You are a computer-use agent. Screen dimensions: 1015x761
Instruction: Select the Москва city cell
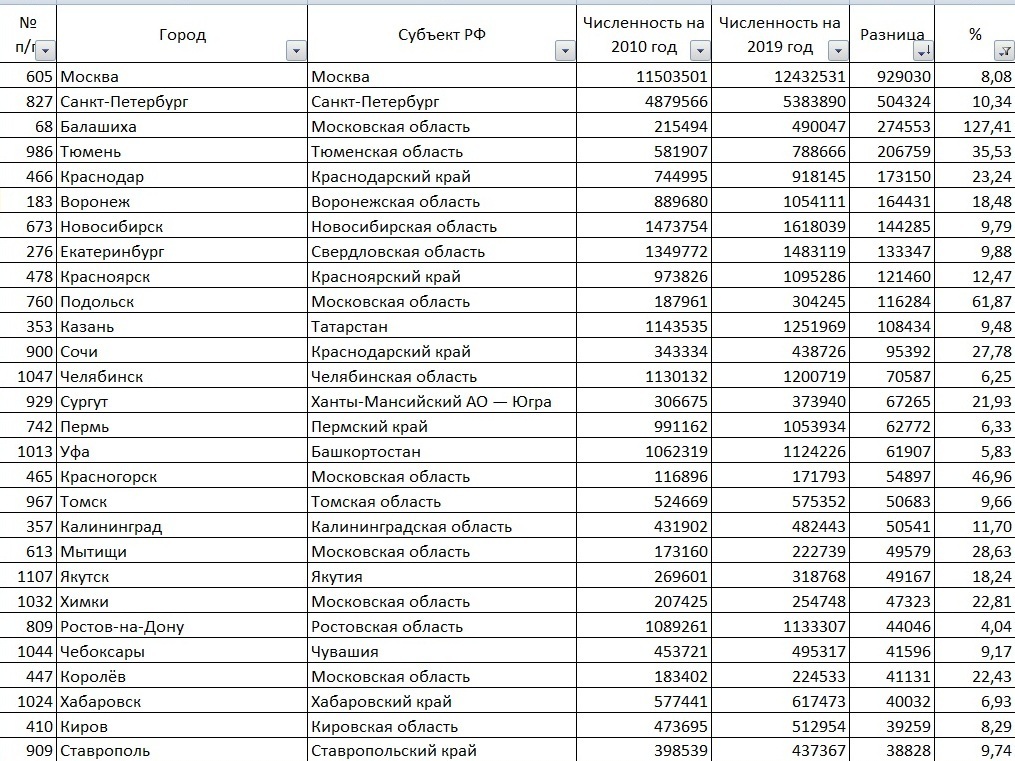coord(181,77)
